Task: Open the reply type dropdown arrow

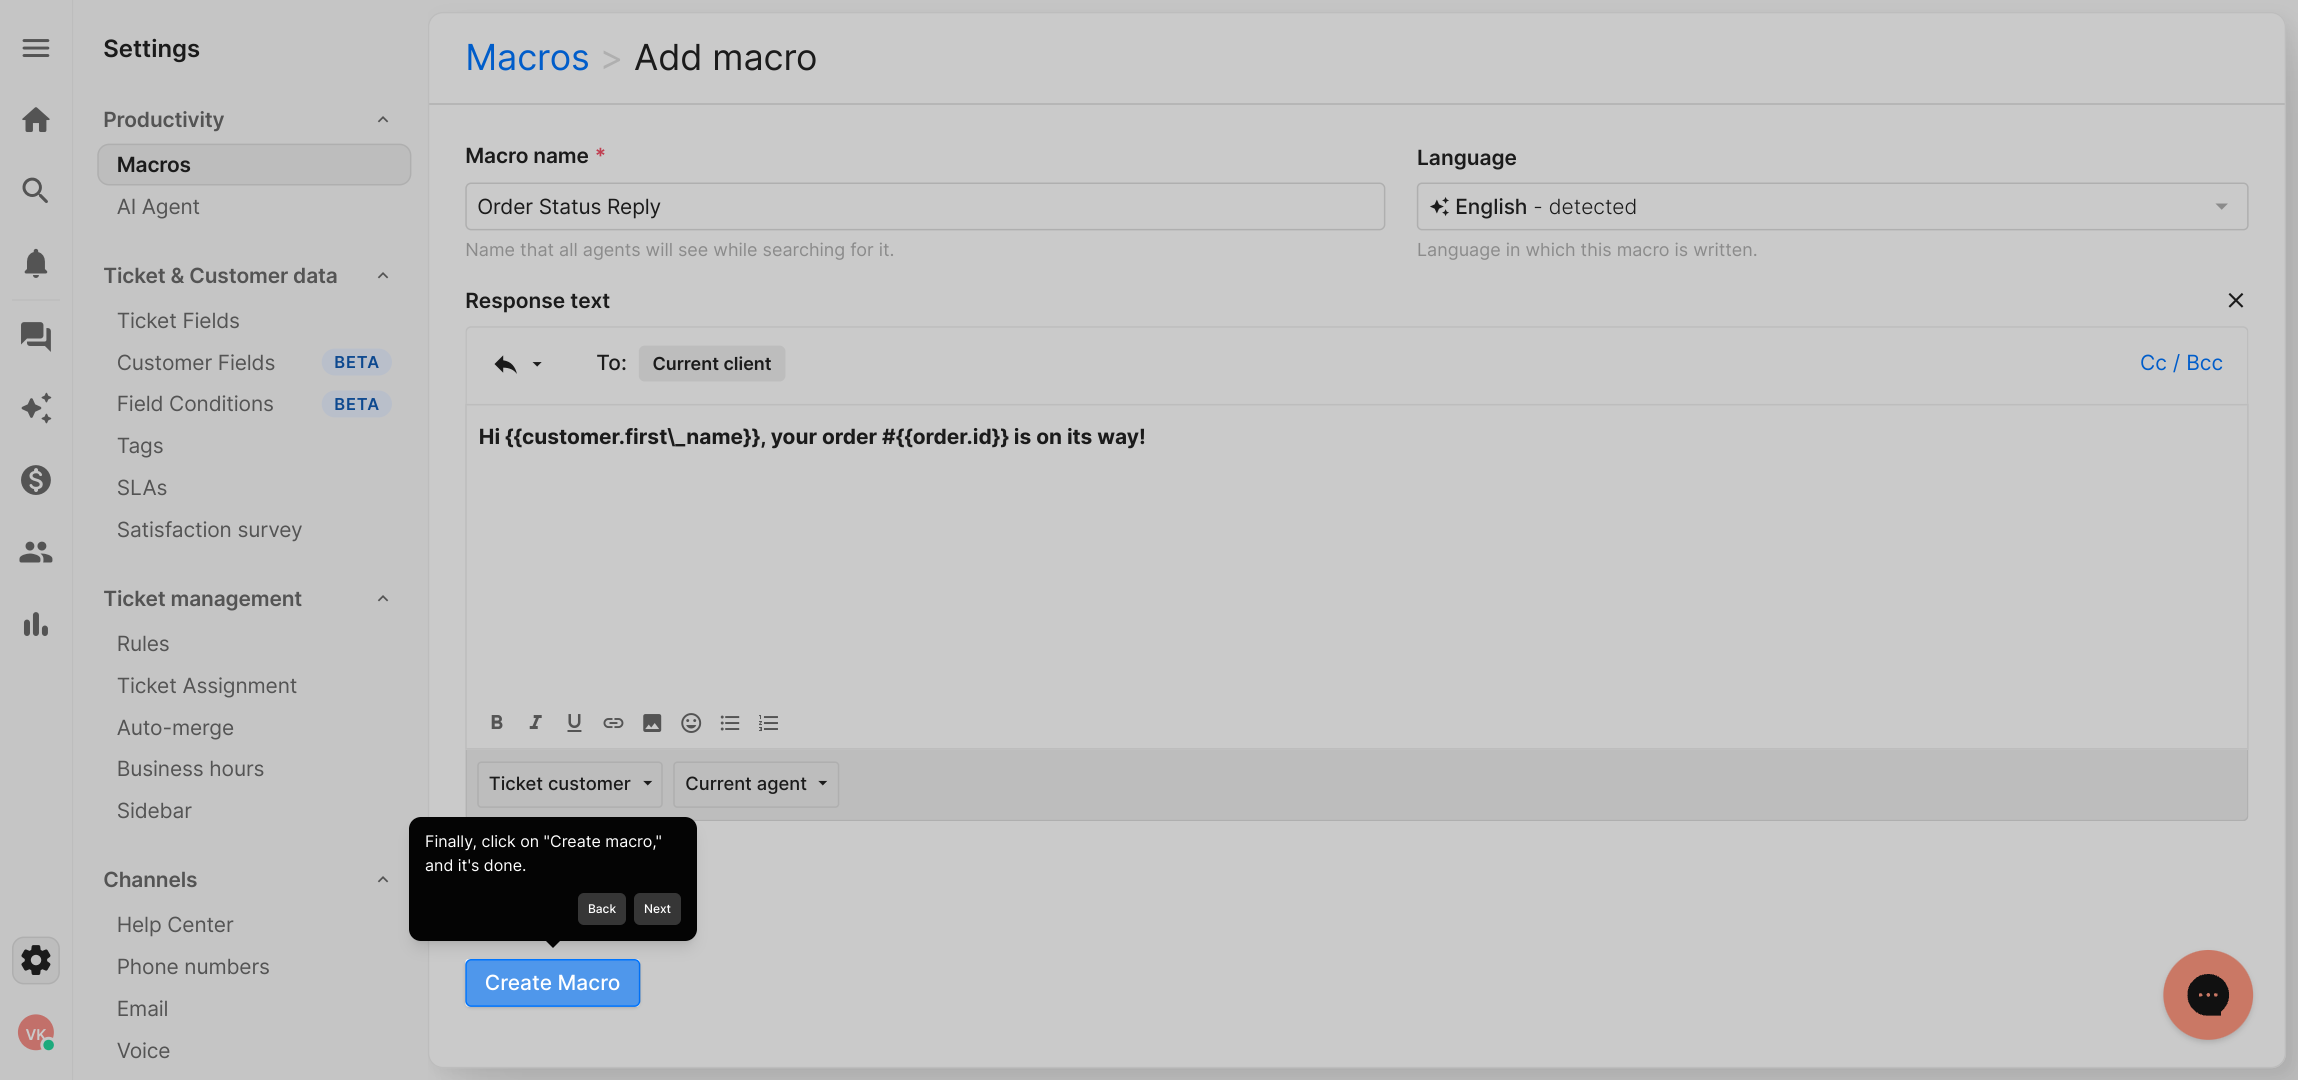Action: point(537,364)
